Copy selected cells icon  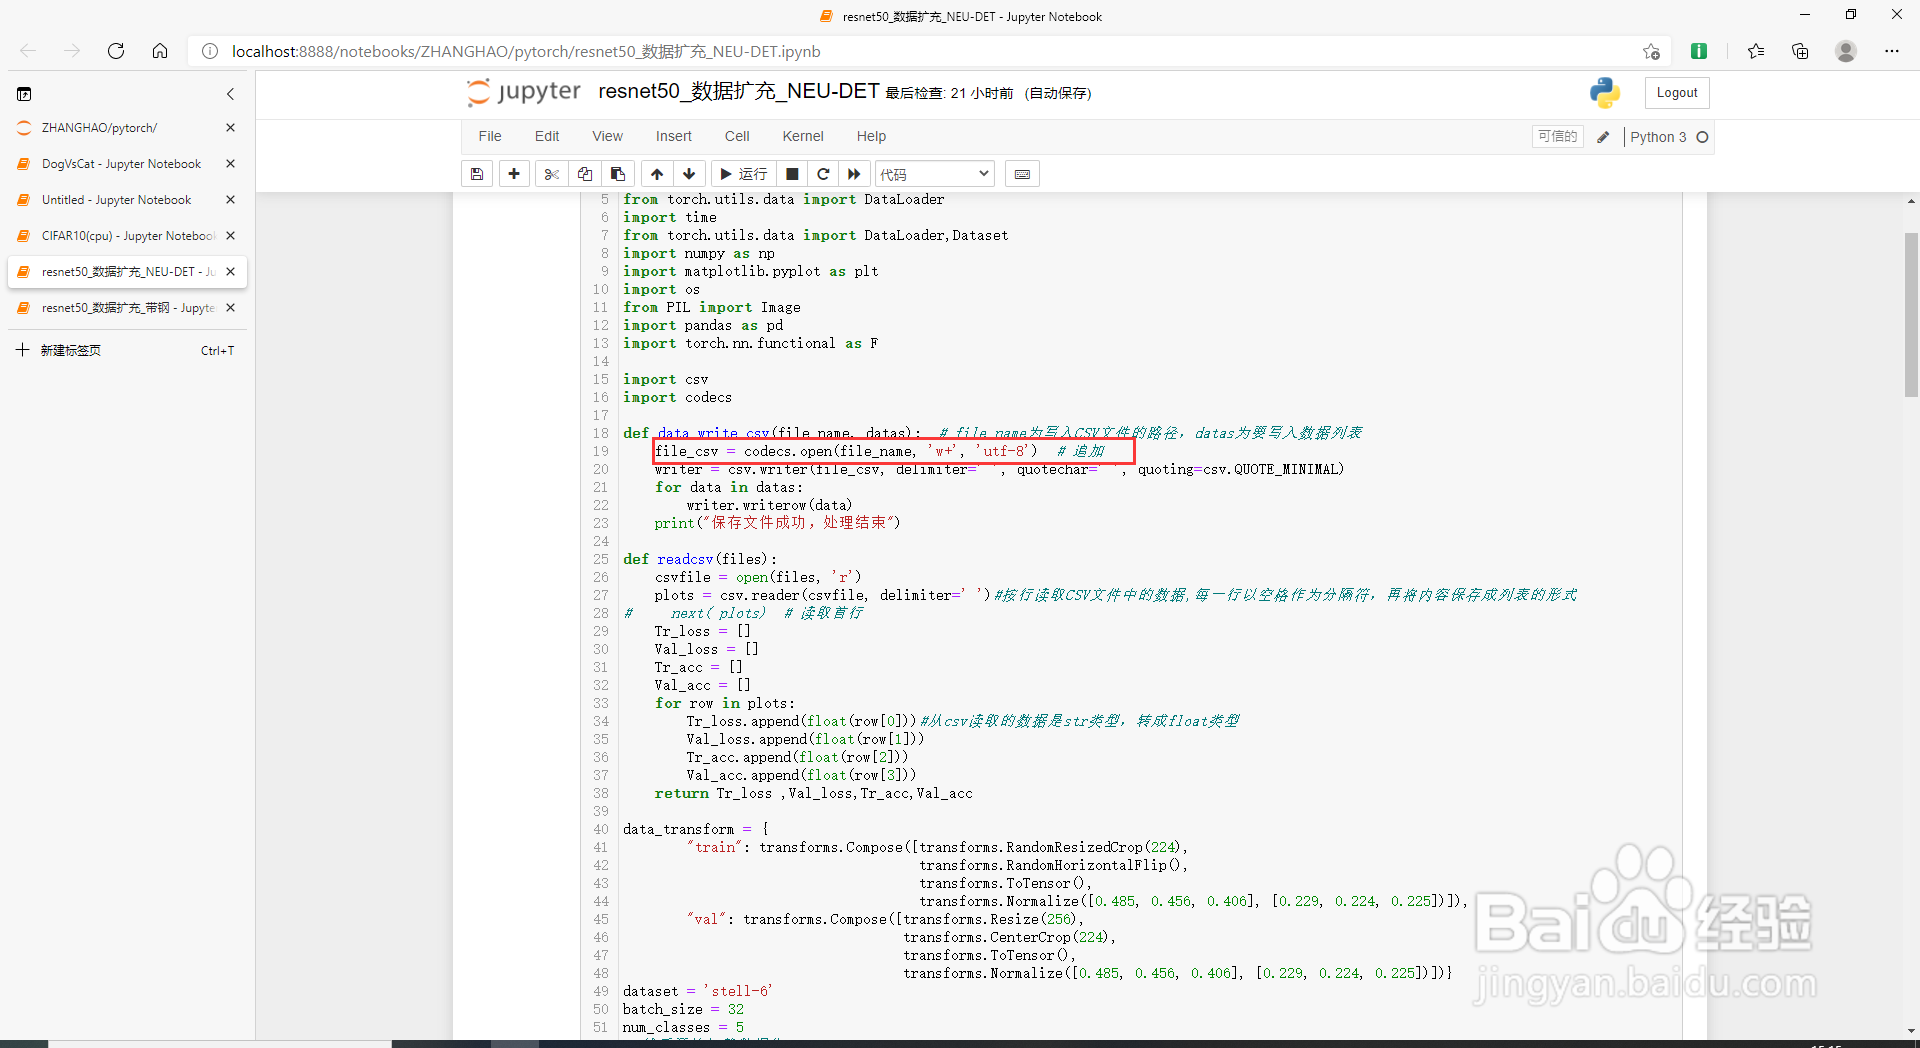585,174
